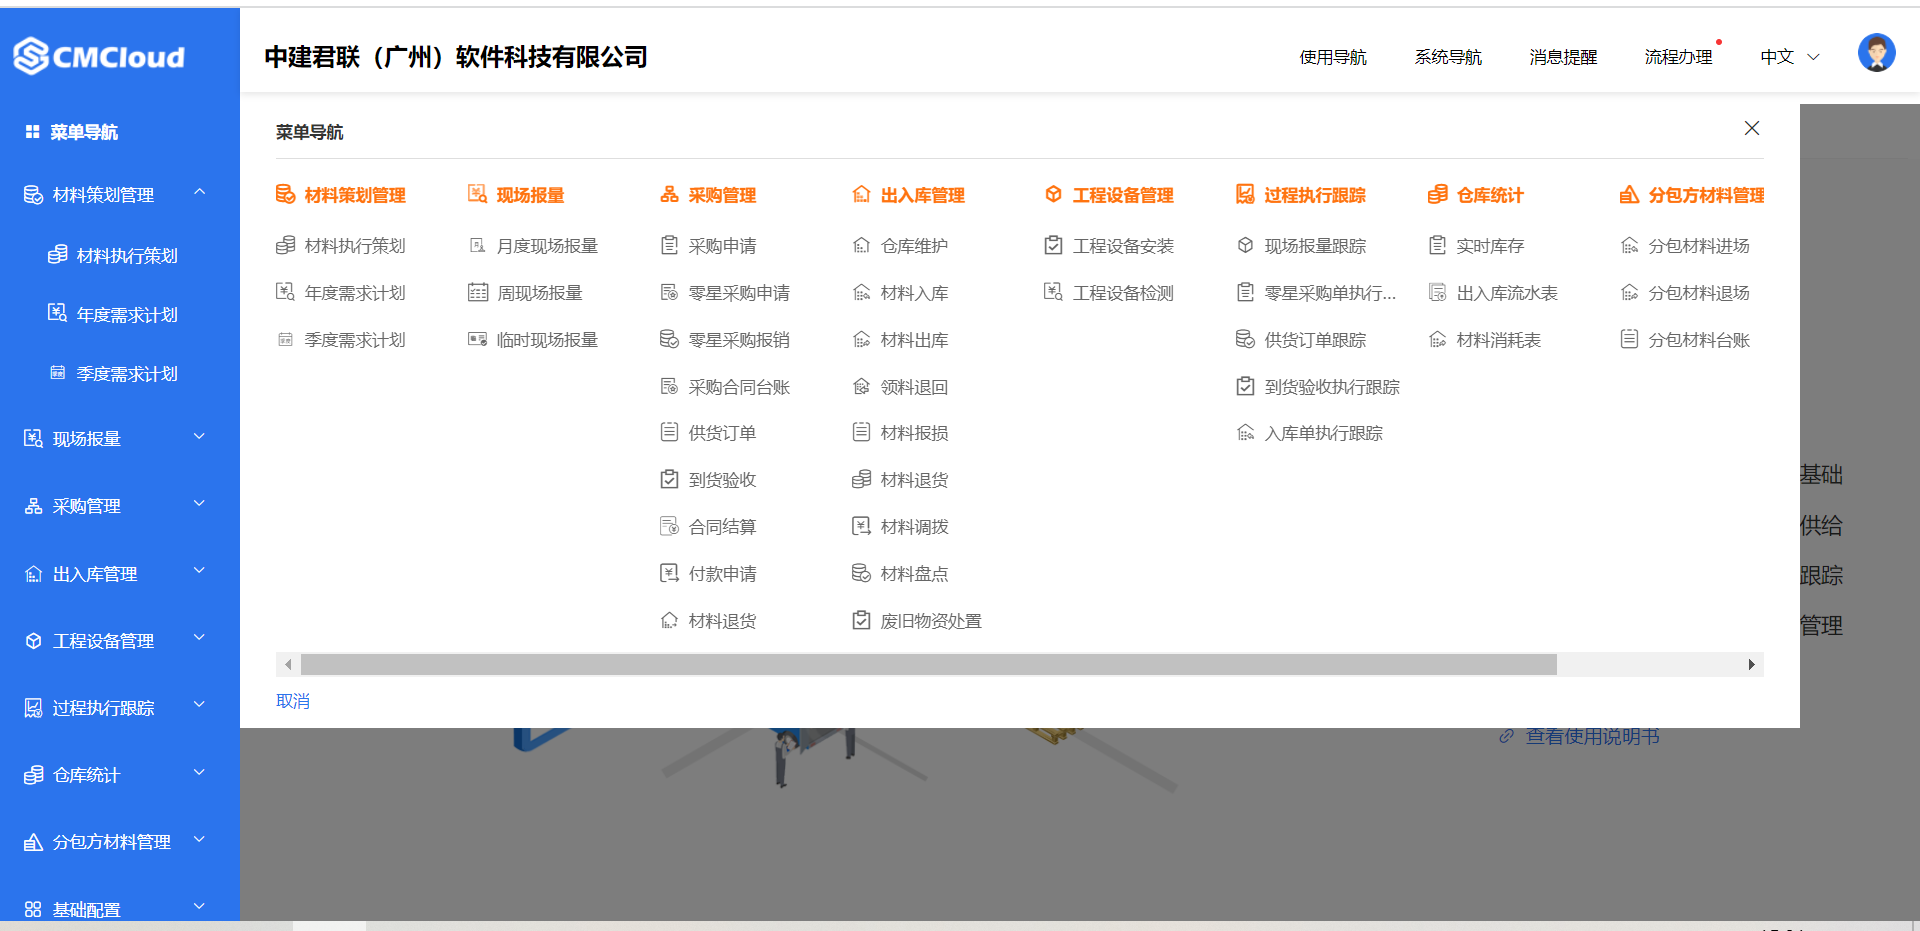Expand the 采购管理 sidebar chevron
Viewport: 1920px width, 931px height.
[x=199, y=503]
